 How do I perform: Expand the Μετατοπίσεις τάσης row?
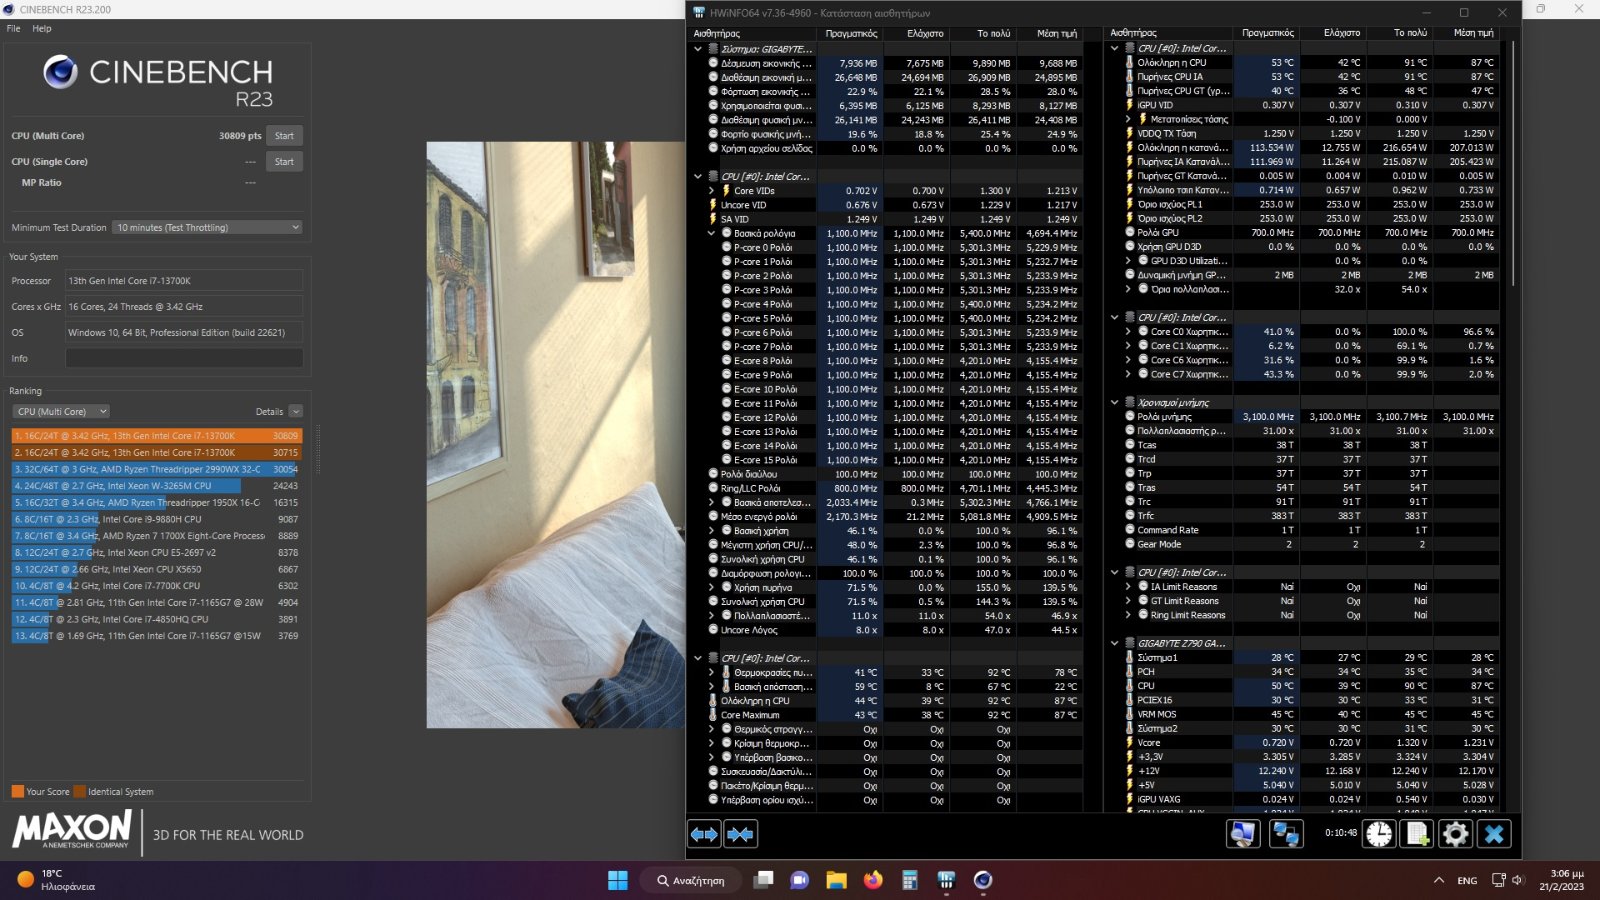[1128, 119]
